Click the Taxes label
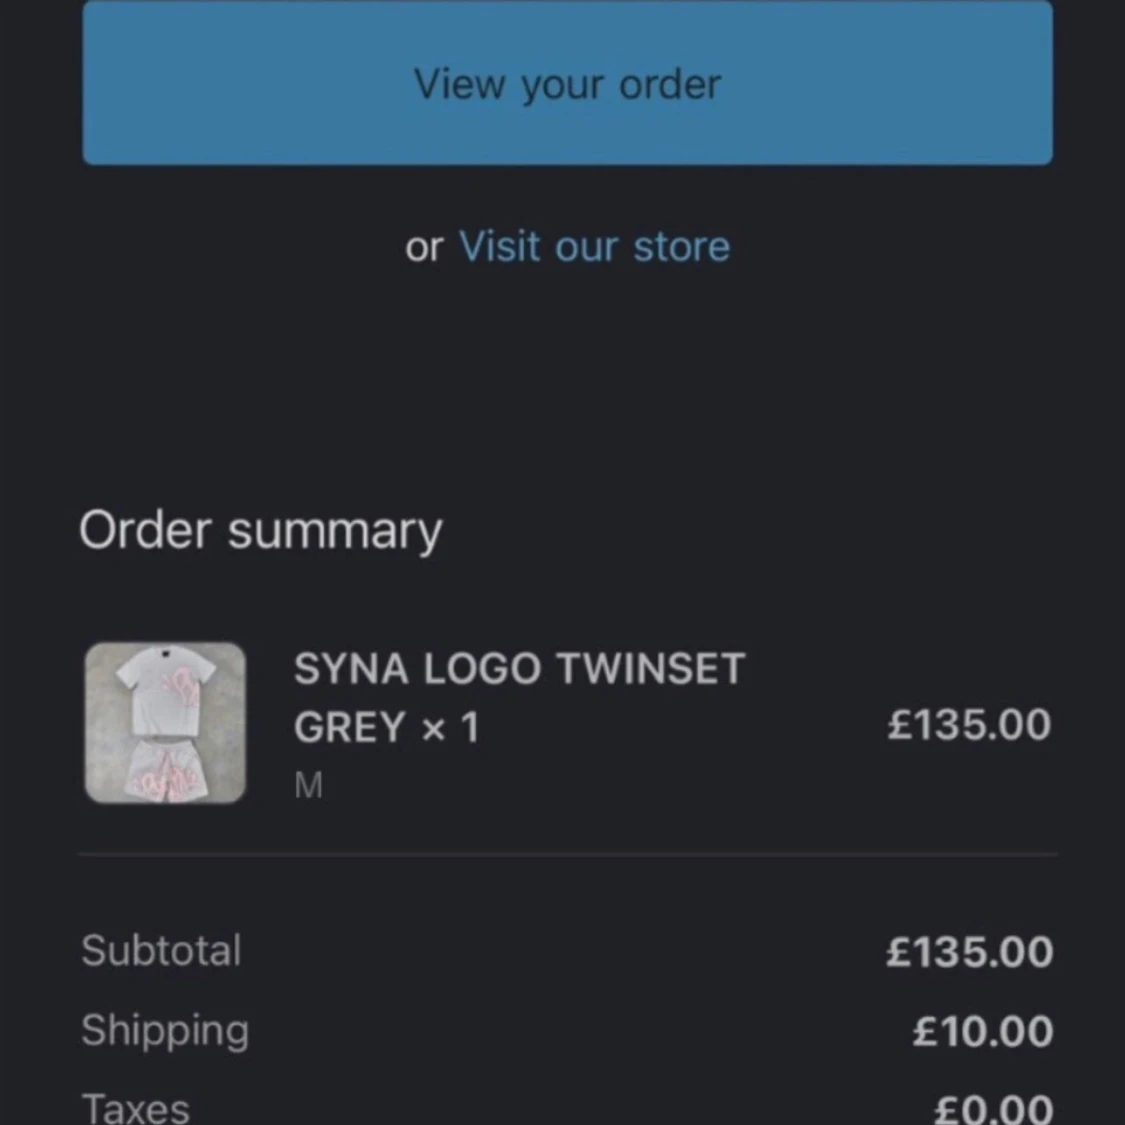 135,1108
